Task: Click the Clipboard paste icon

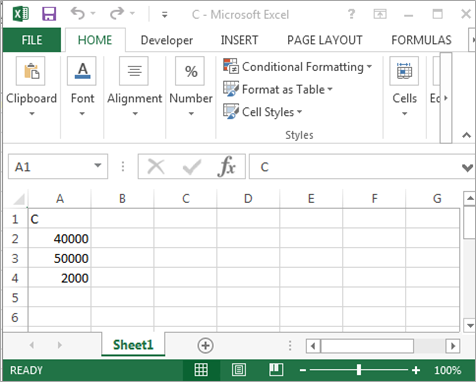Action: 31,71
